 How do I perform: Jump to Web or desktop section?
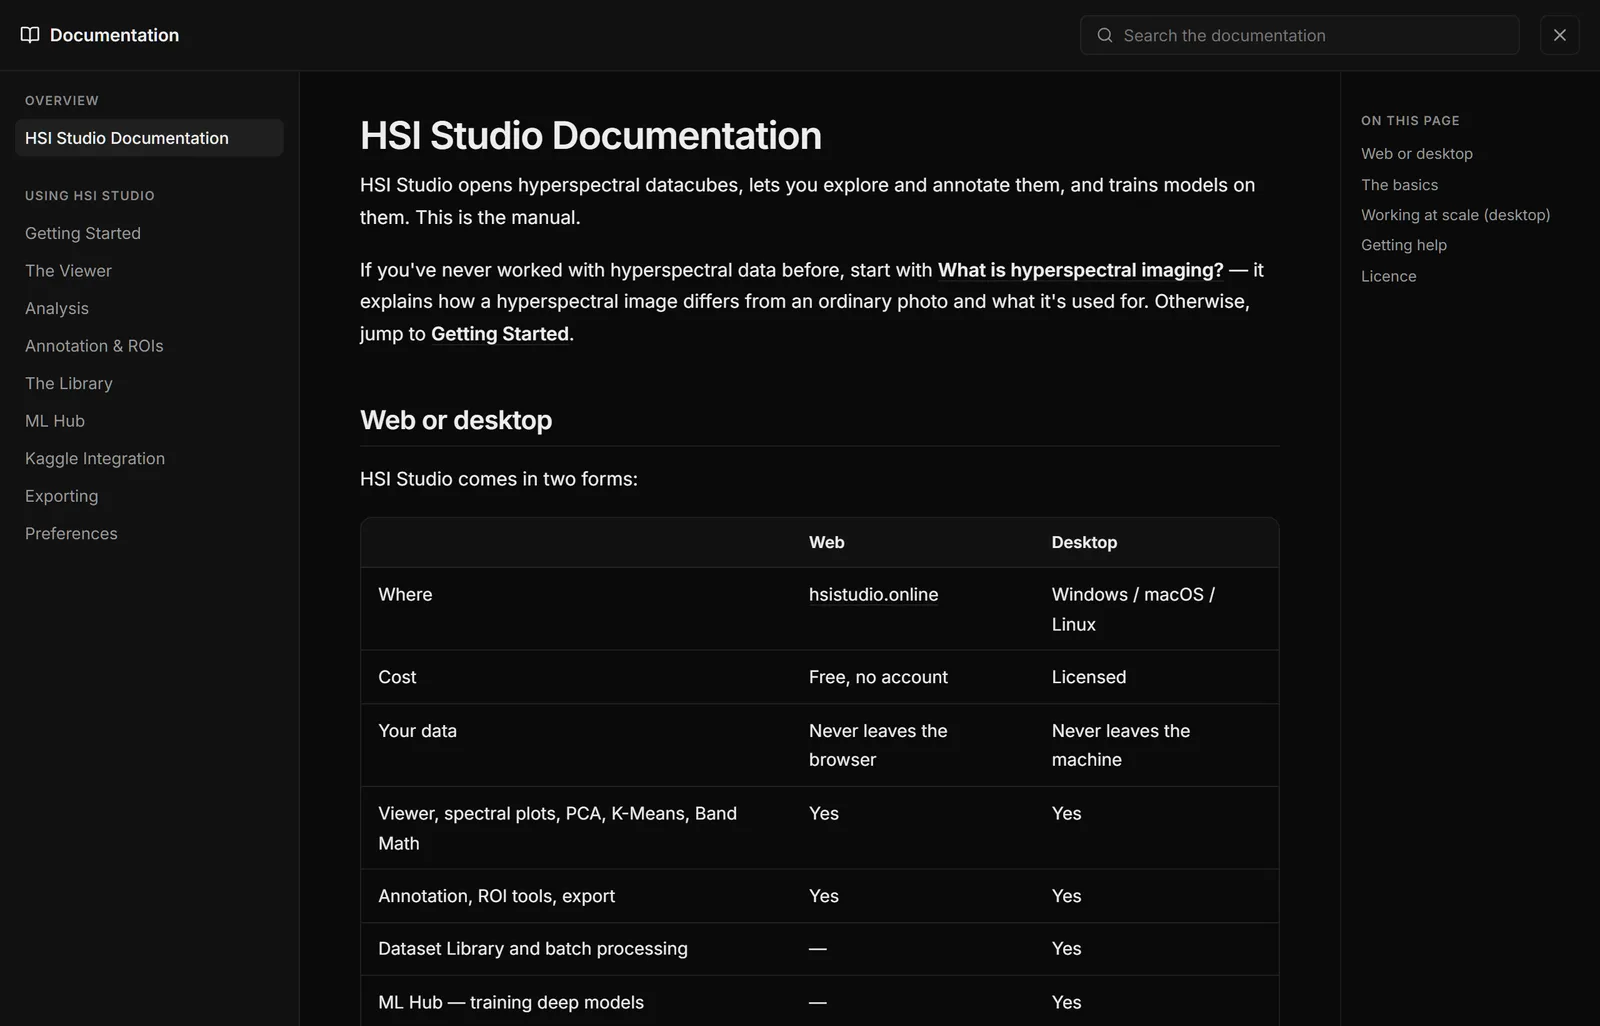pos(1417,153)
